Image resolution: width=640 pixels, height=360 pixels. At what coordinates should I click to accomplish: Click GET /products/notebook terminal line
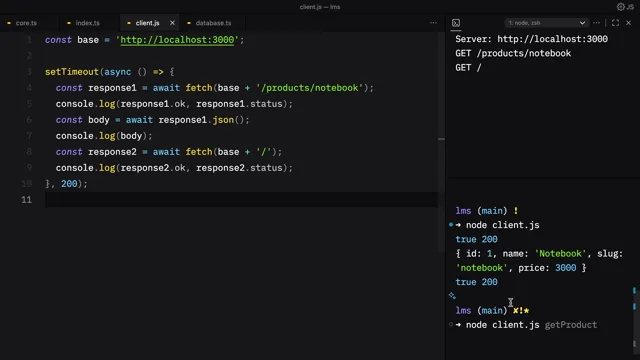coord(513,53)
